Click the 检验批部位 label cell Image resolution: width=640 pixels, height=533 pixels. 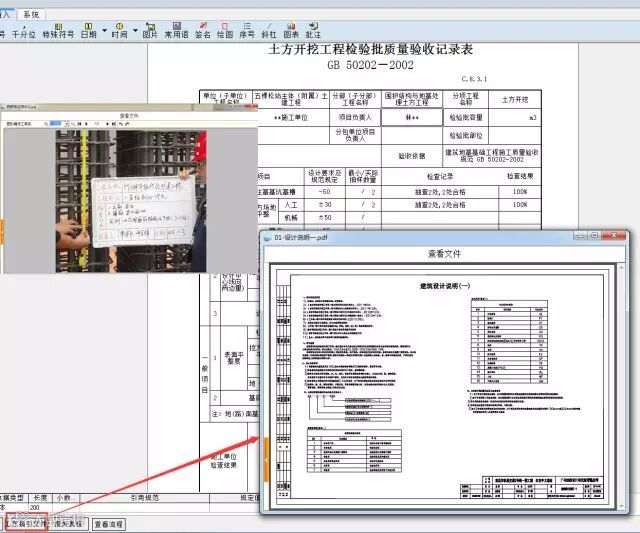466,135
